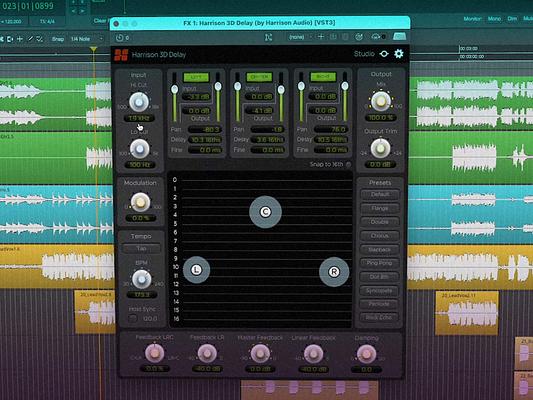
Task: Click the Left channel input fader
Action: coord(175,90)
